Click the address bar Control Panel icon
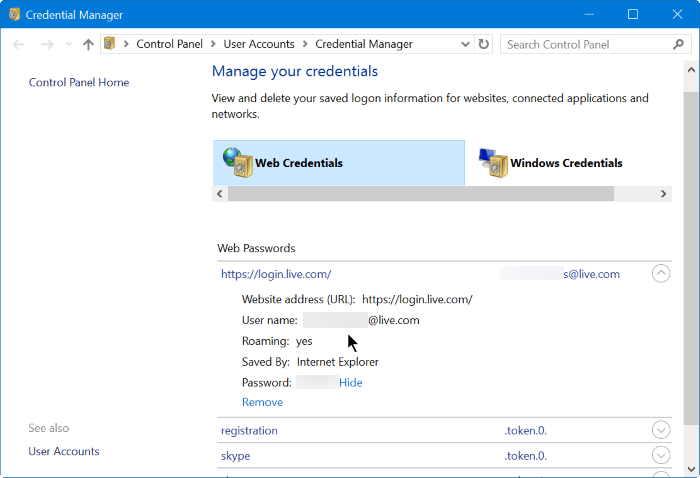 pos(110,44)
